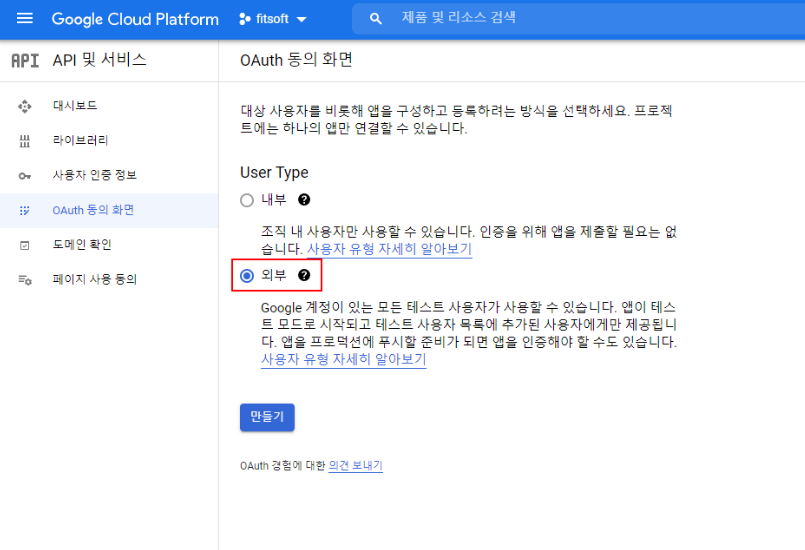Click the 라이브러리 library icon
The height and width of the screenshot is (550, 805).
25,141
